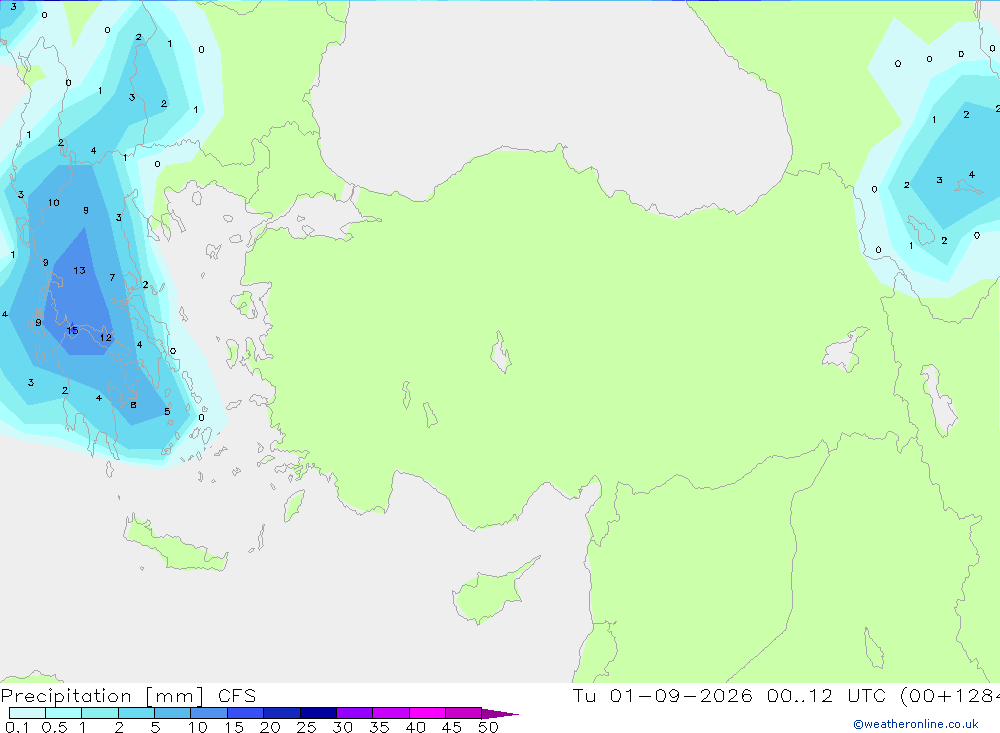Select the 35–40 mm violet swatch
This screenshot has width=1000, height=733.
tap(391, 713)
